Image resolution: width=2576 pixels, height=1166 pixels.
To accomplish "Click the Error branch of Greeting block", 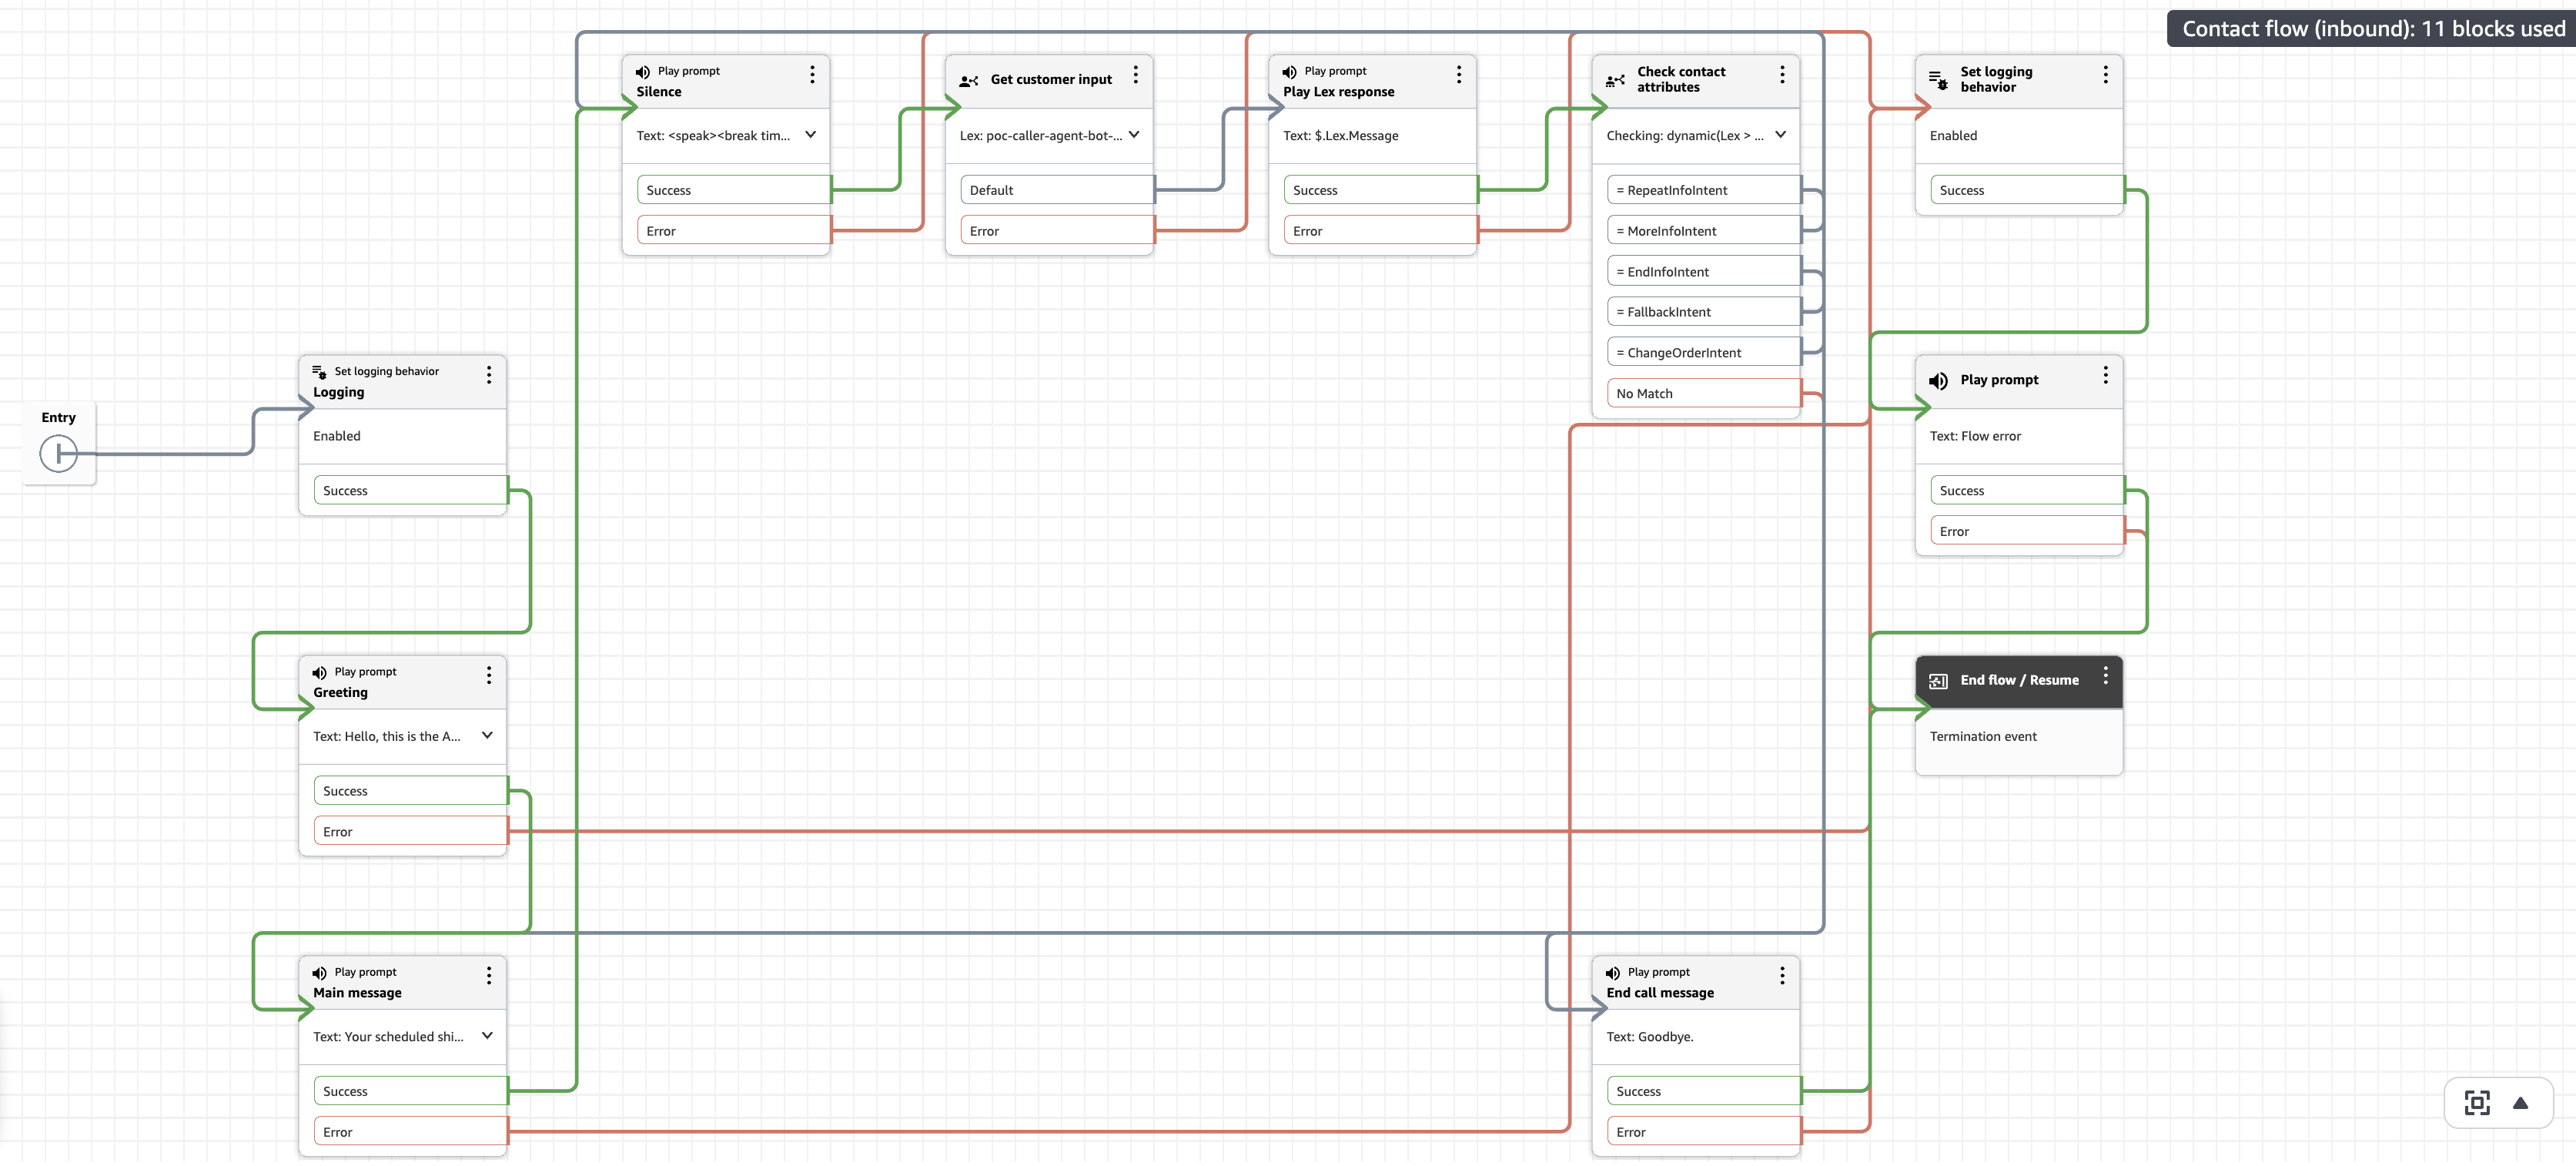I will pyautogui.click(x=411, y=831).
